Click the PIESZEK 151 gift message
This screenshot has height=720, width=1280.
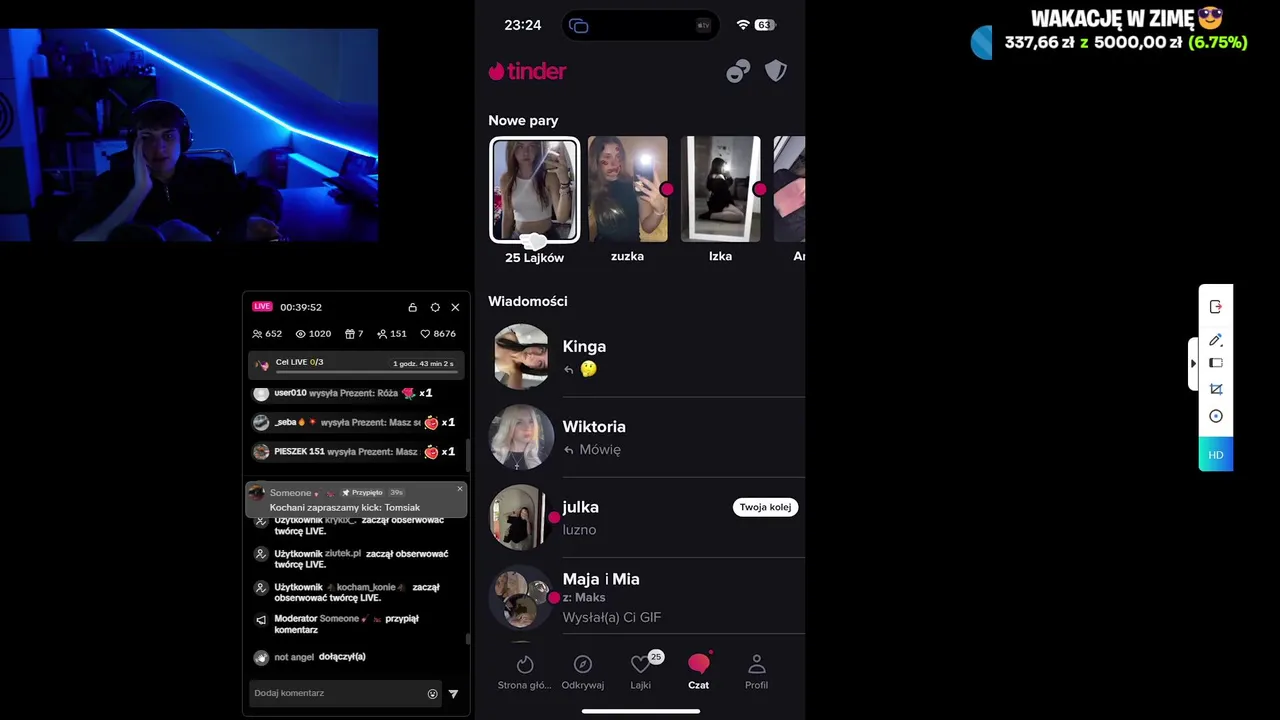(x=356, y=452)
